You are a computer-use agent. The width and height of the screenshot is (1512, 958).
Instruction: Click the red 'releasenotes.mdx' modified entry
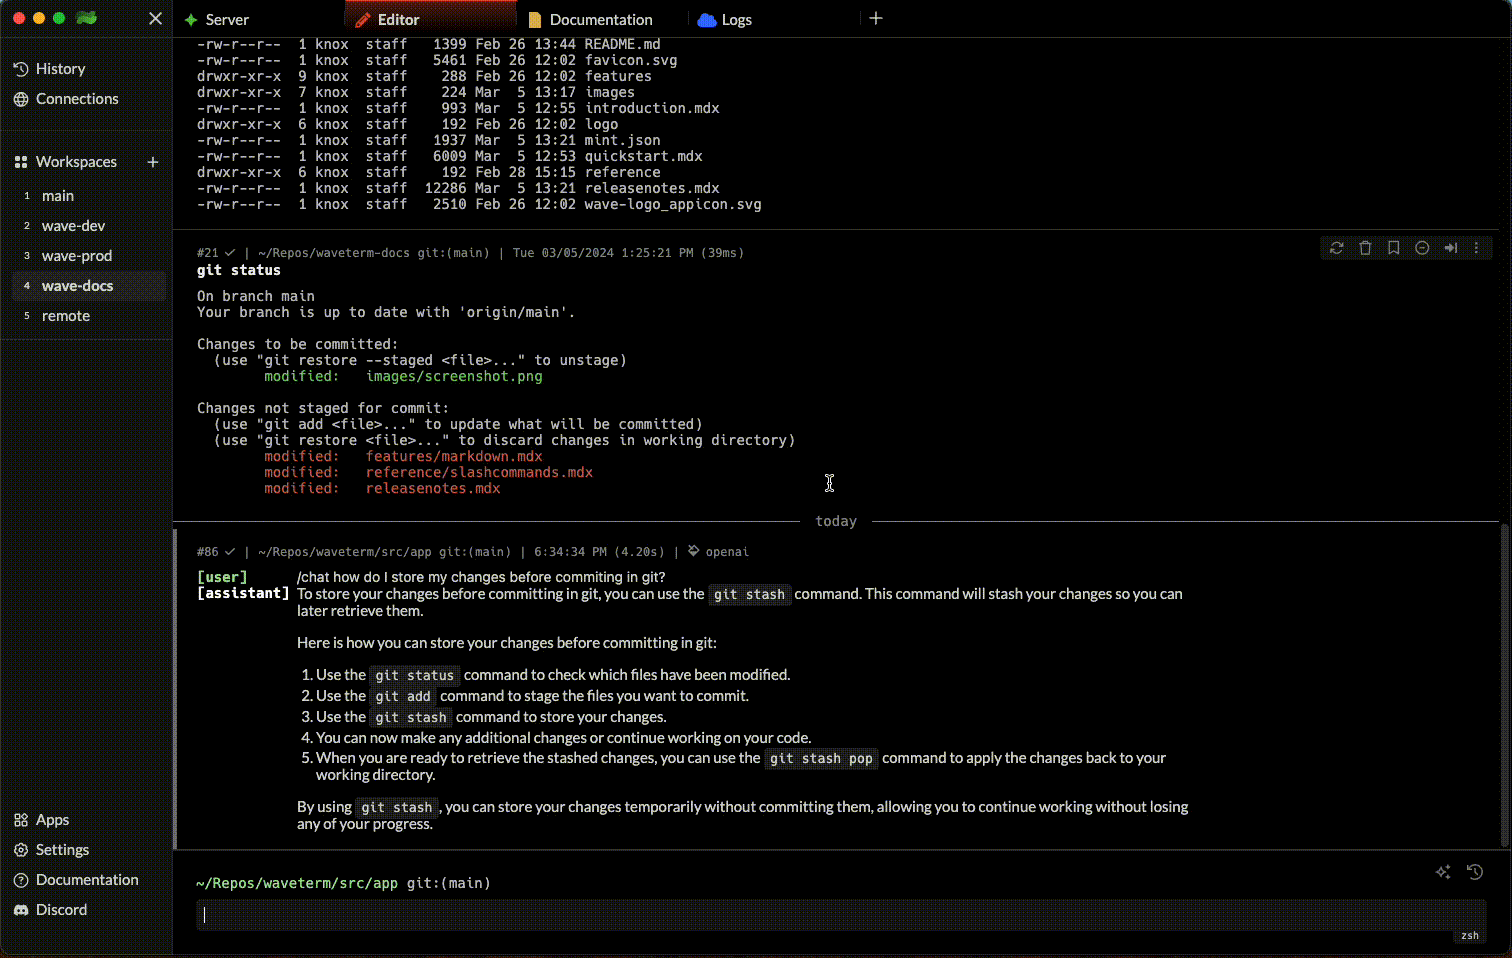click(433, 488)
